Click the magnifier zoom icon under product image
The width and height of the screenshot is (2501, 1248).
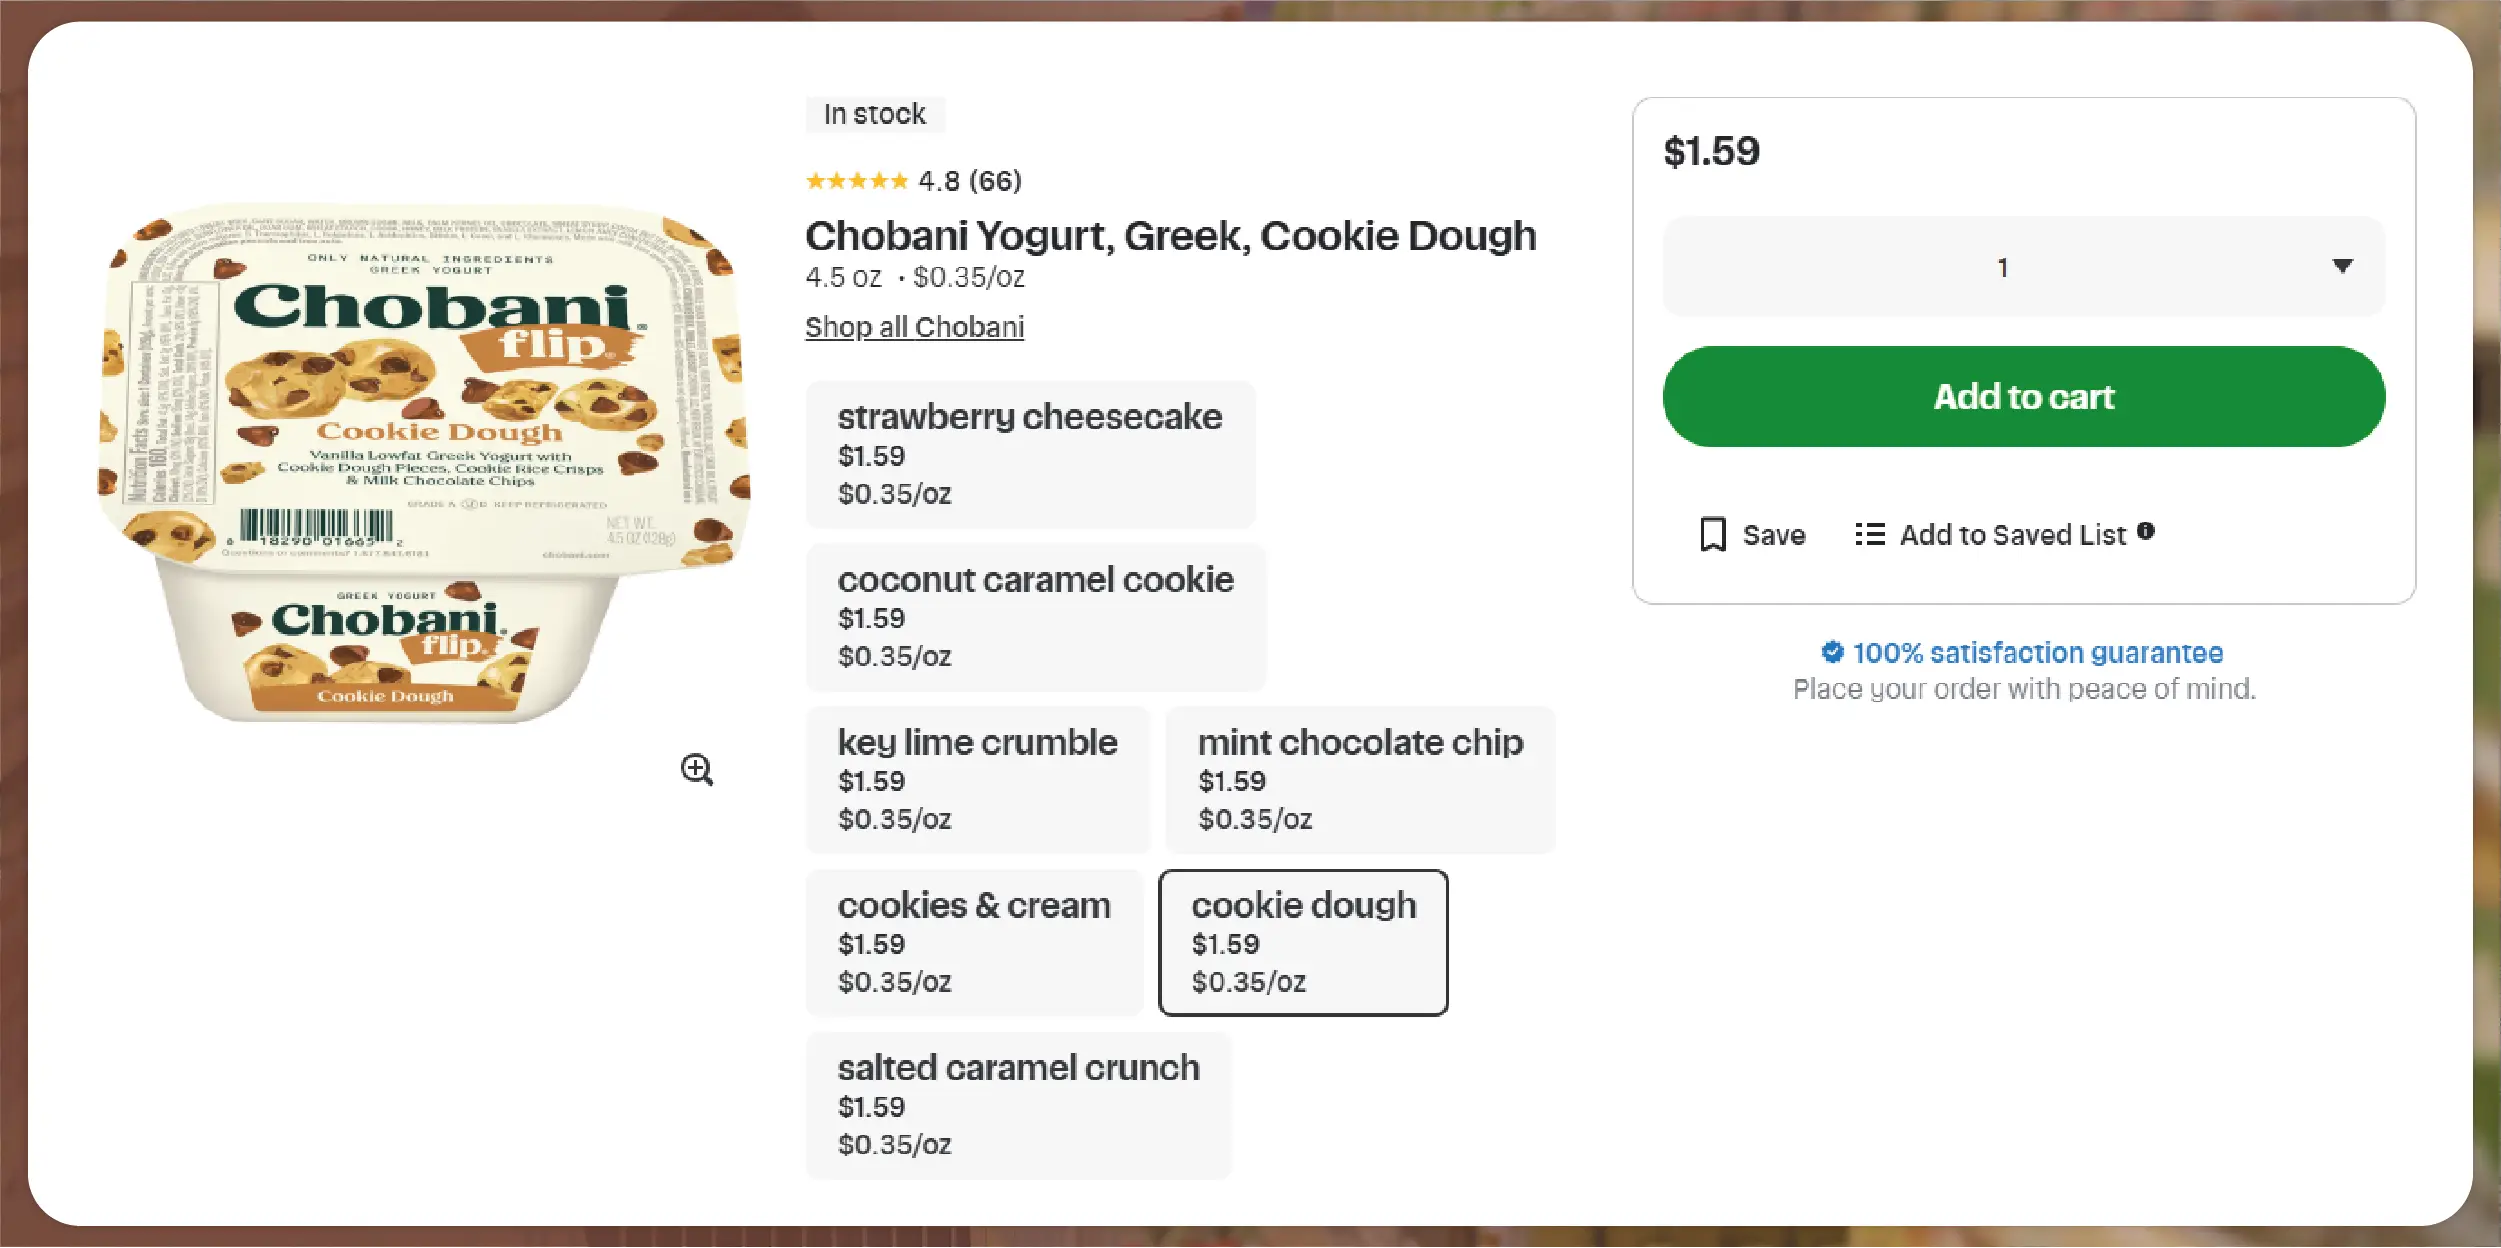coord(697,770)
